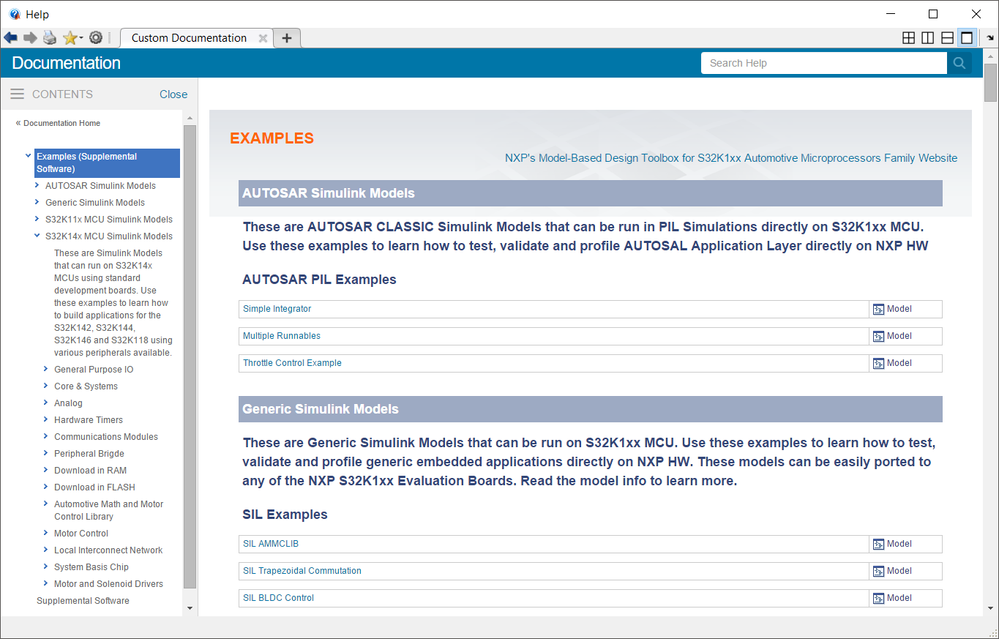Screen dimensions: 999x639
Task: Toggle contents with the hamburger menu icon
Action: (17, 94)
